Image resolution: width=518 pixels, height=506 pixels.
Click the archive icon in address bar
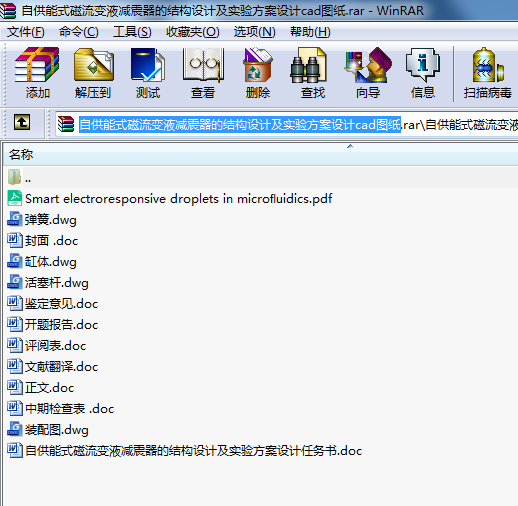point(66,124)
